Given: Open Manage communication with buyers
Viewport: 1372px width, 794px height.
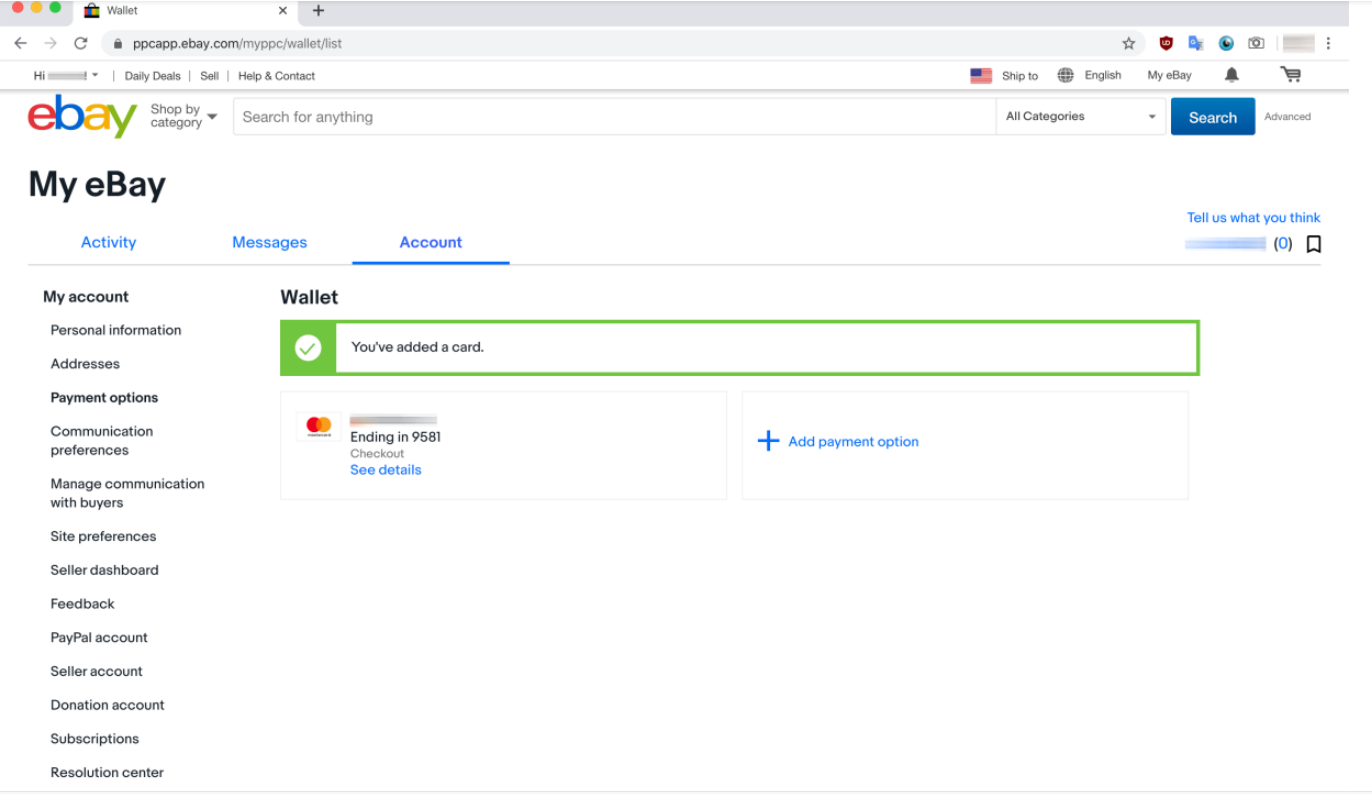Looking at the screenshot, I should 127,493.
